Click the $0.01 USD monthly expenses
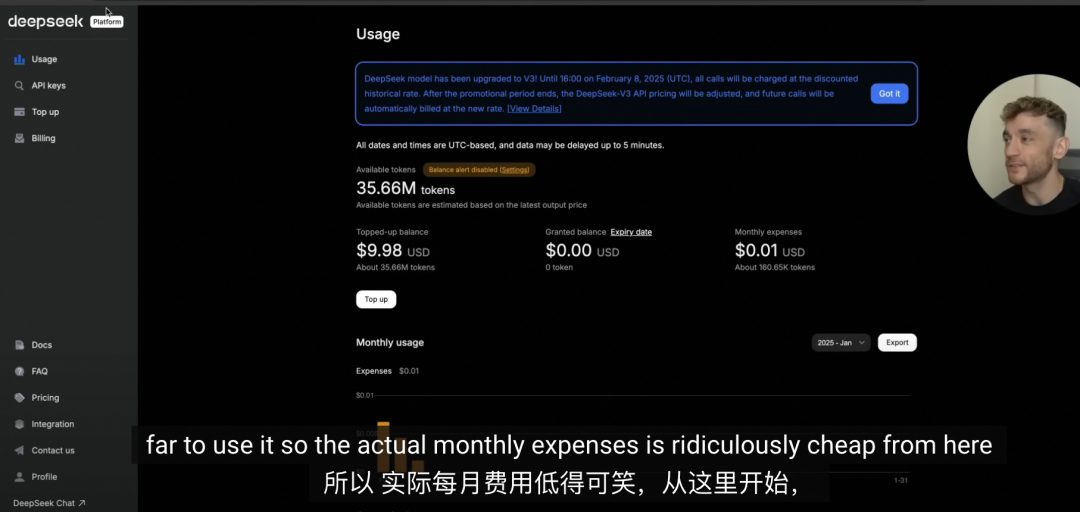1080x512 pixels. pyautogui.click(x=769, y=250)
